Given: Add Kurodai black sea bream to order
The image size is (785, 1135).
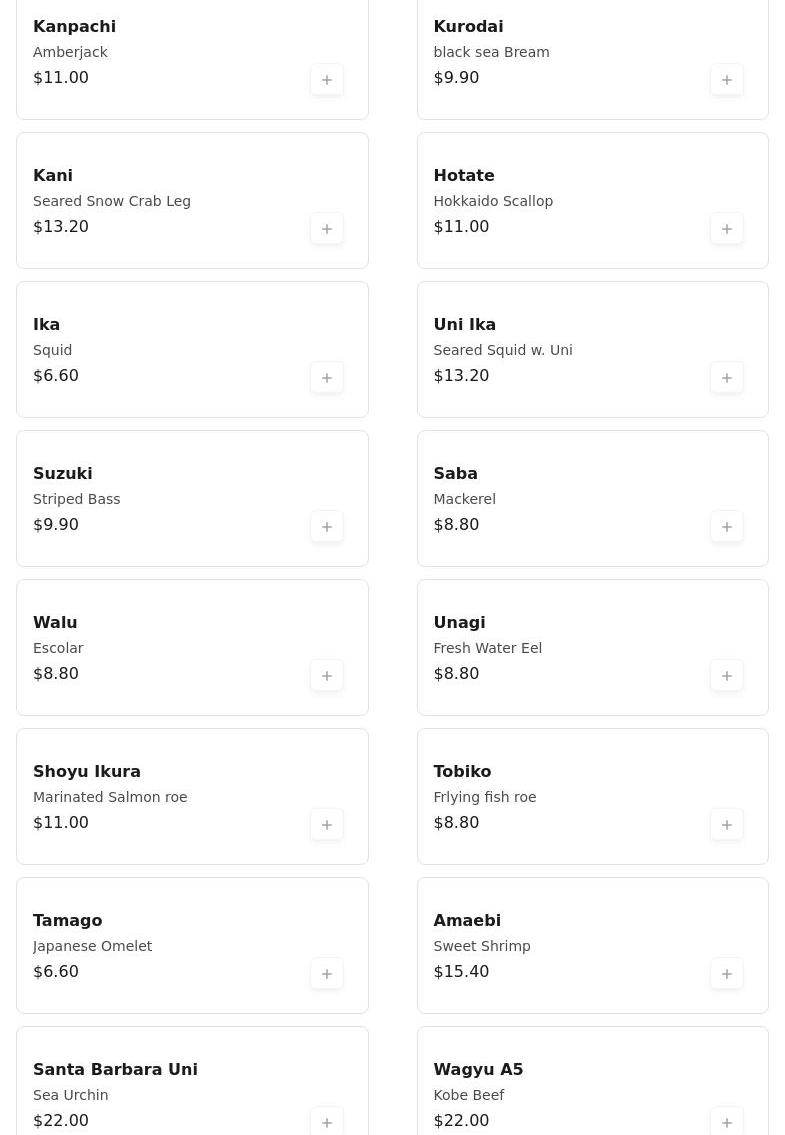Looking at the screenshot, I should pos(727,80).
